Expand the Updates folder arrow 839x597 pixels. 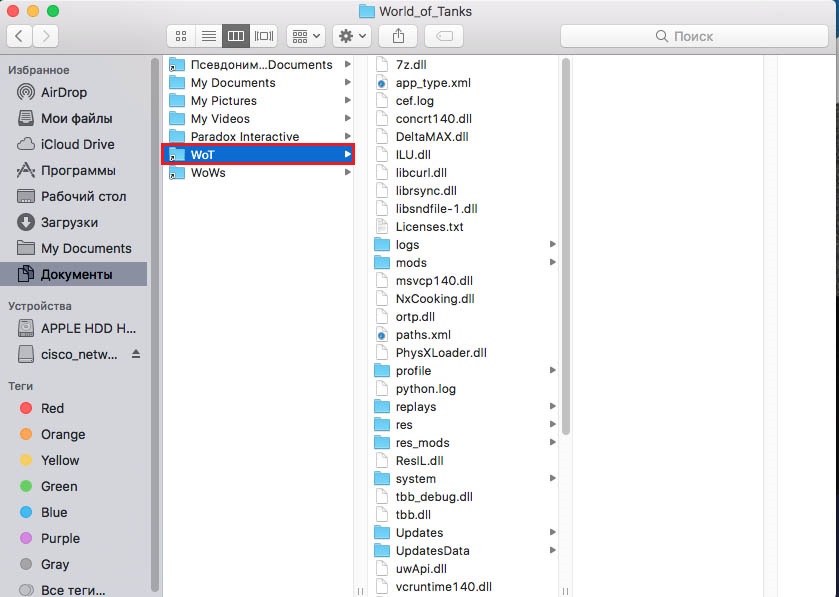[552, 532]
